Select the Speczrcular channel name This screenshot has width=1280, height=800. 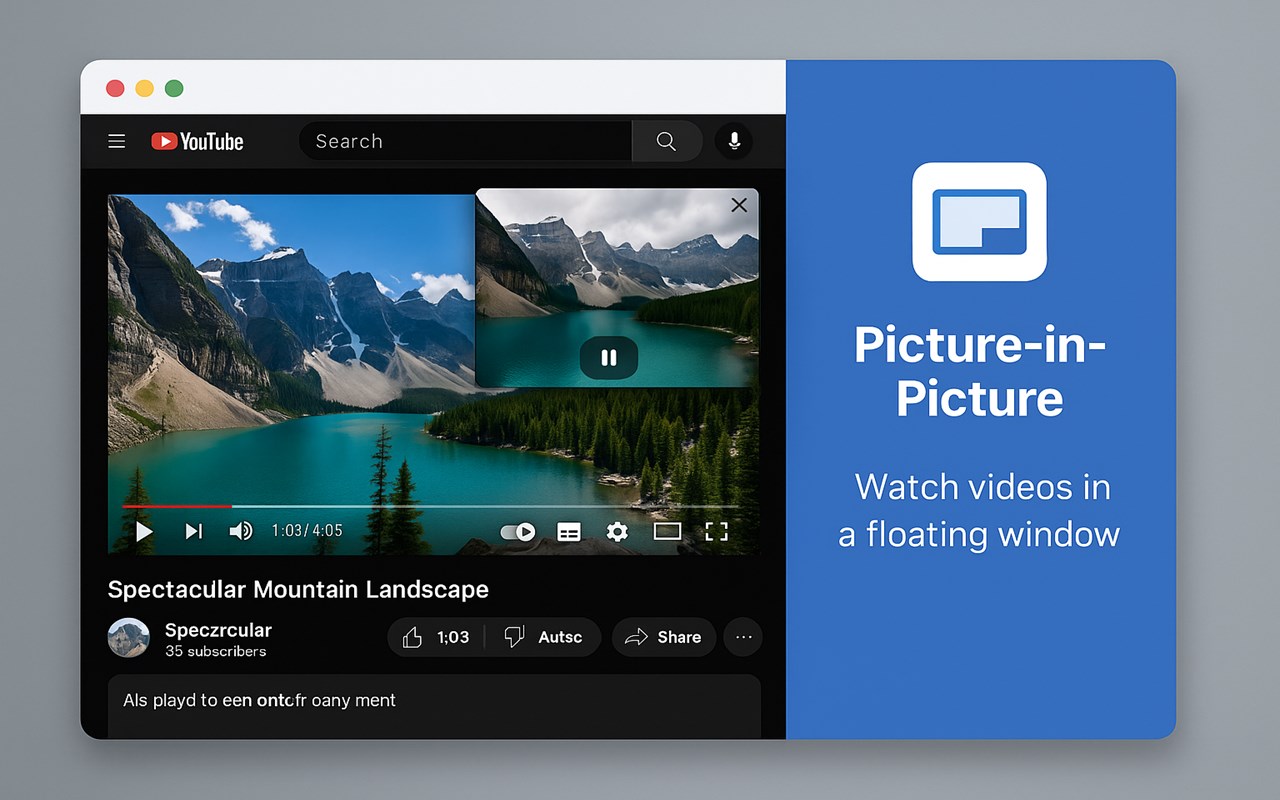click(219, 630)
